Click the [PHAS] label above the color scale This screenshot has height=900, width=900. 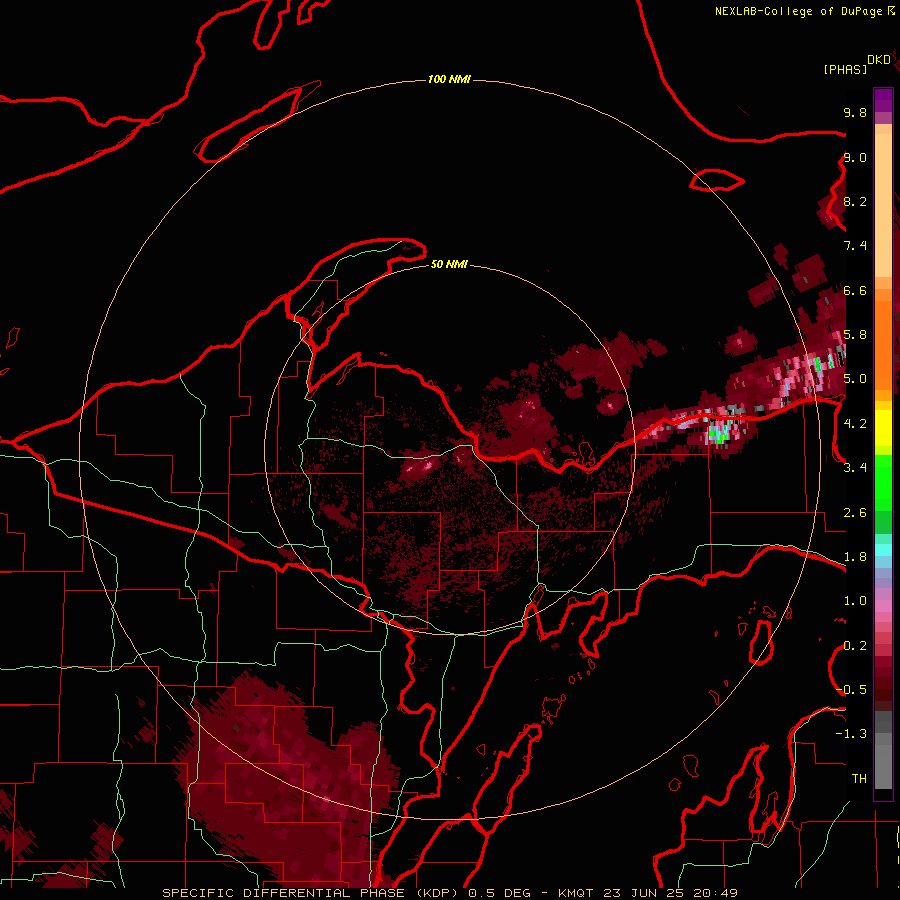(x=845, y=69)
